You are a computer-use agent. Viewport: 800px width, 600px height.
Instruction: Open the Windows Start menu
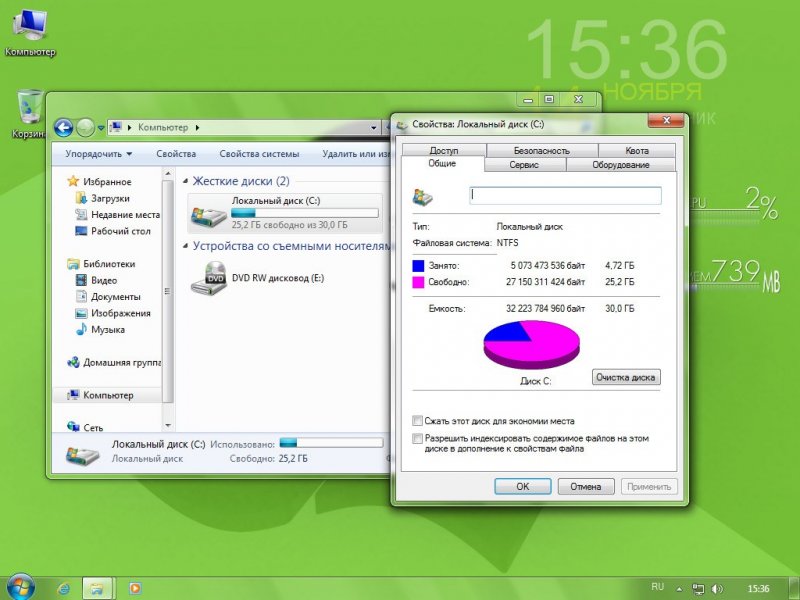tap(21, 587)
